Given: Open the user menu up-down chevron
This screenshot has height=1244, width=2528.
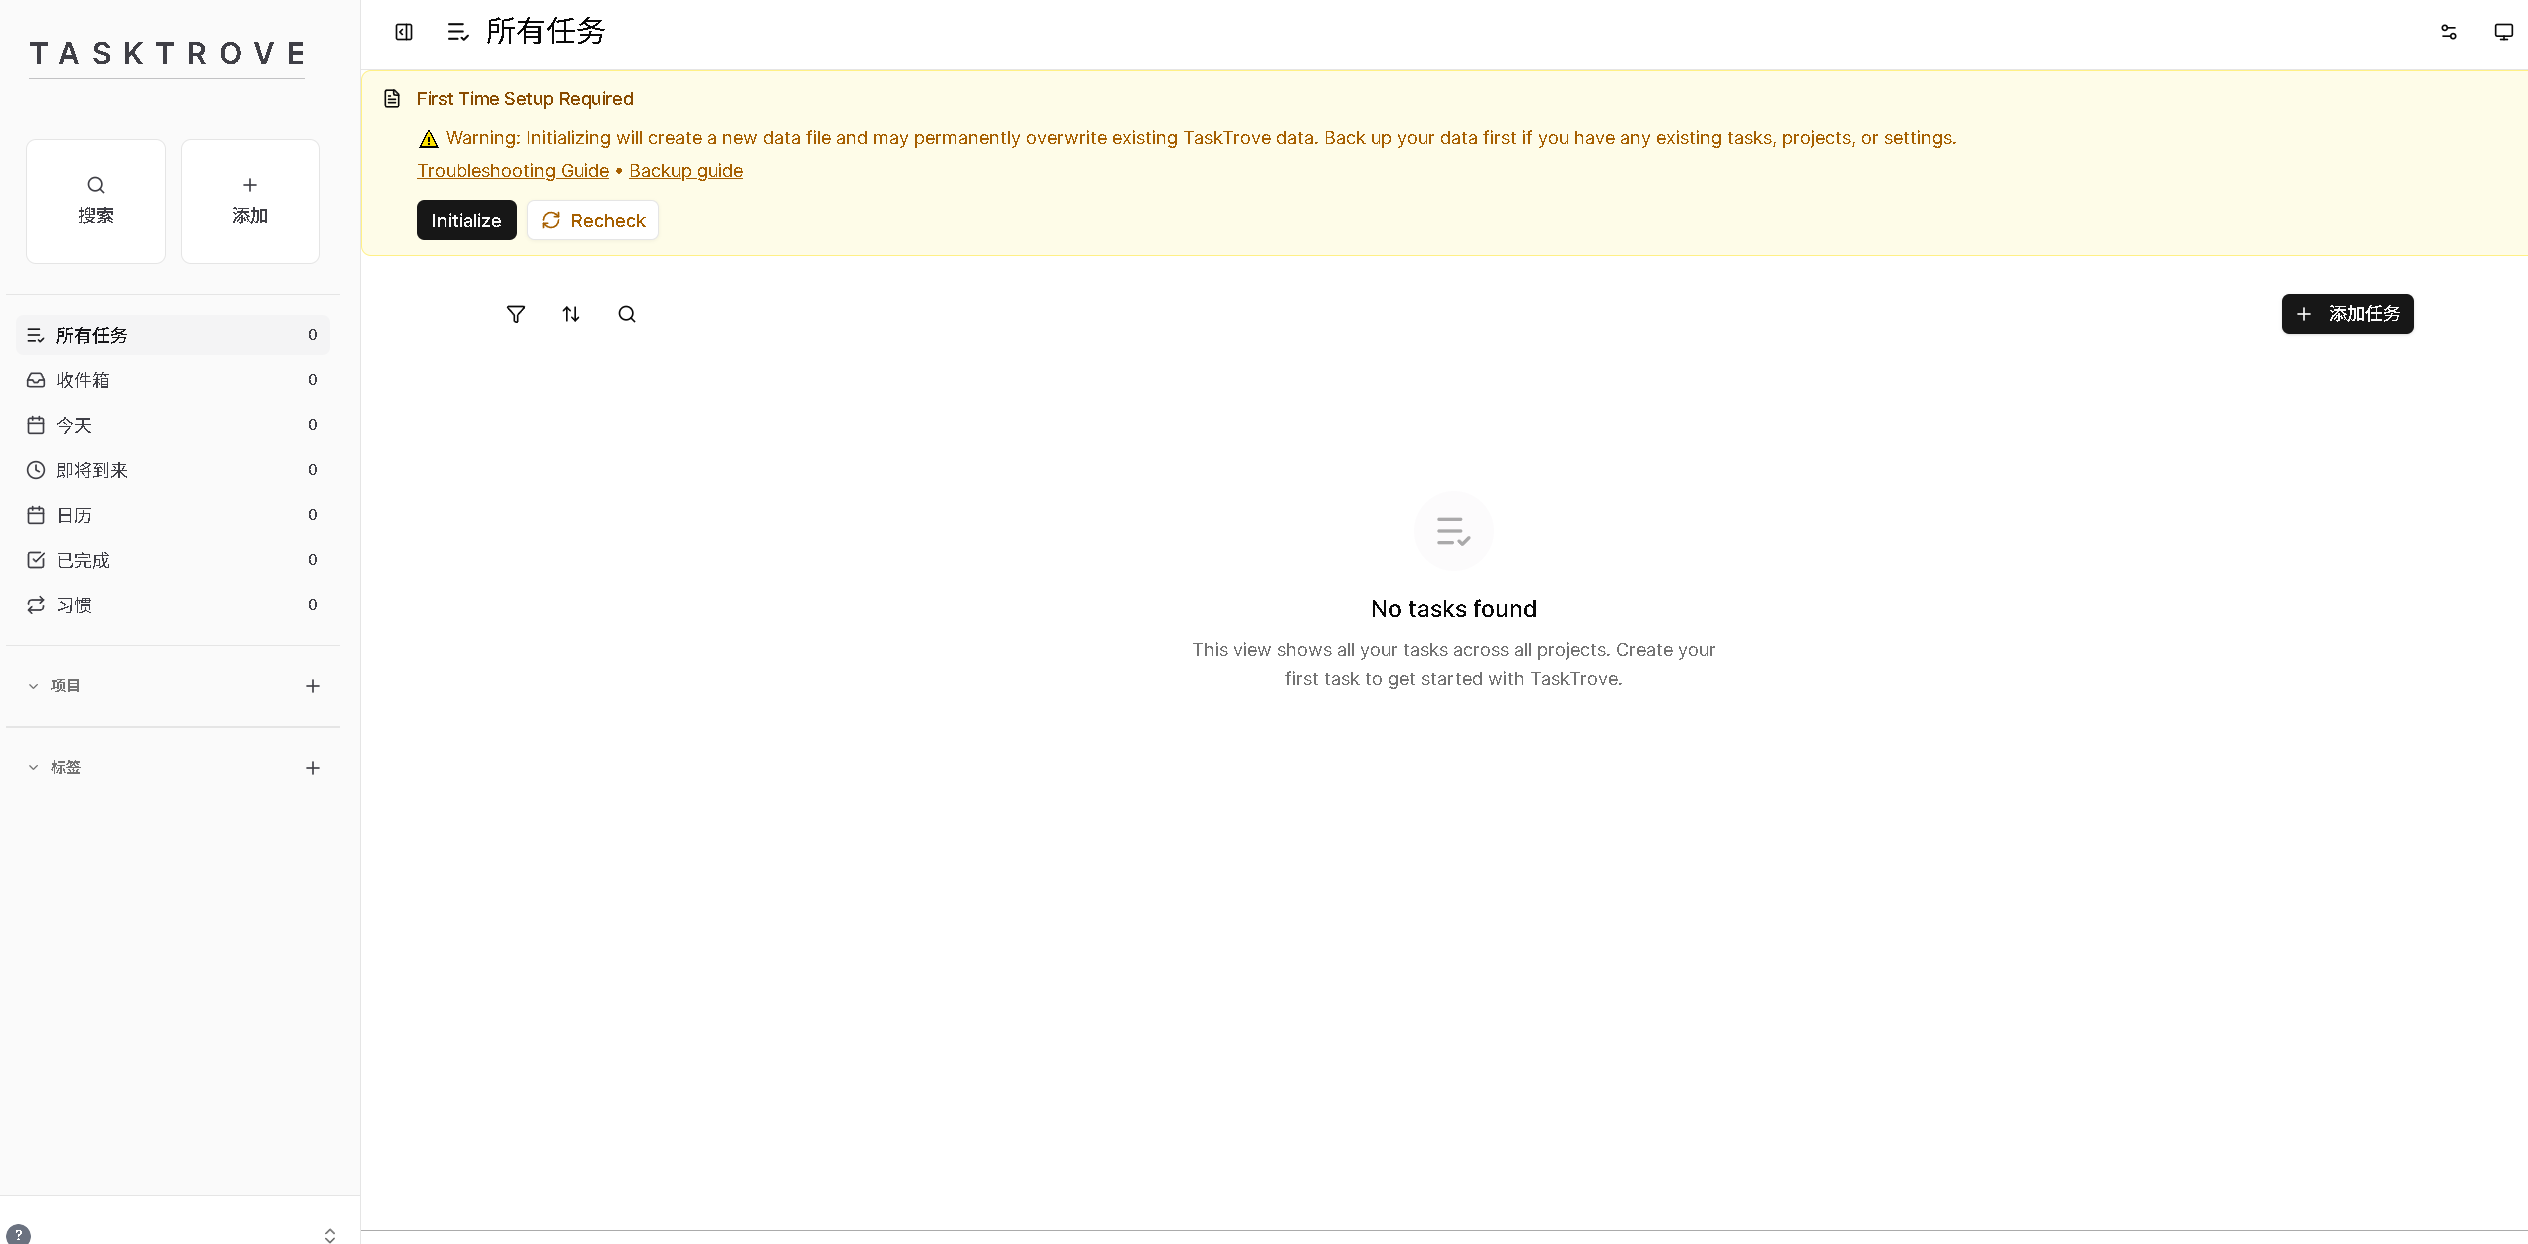Looking at the screenshot, I should pyautogui.click(x=330, y=1235).
